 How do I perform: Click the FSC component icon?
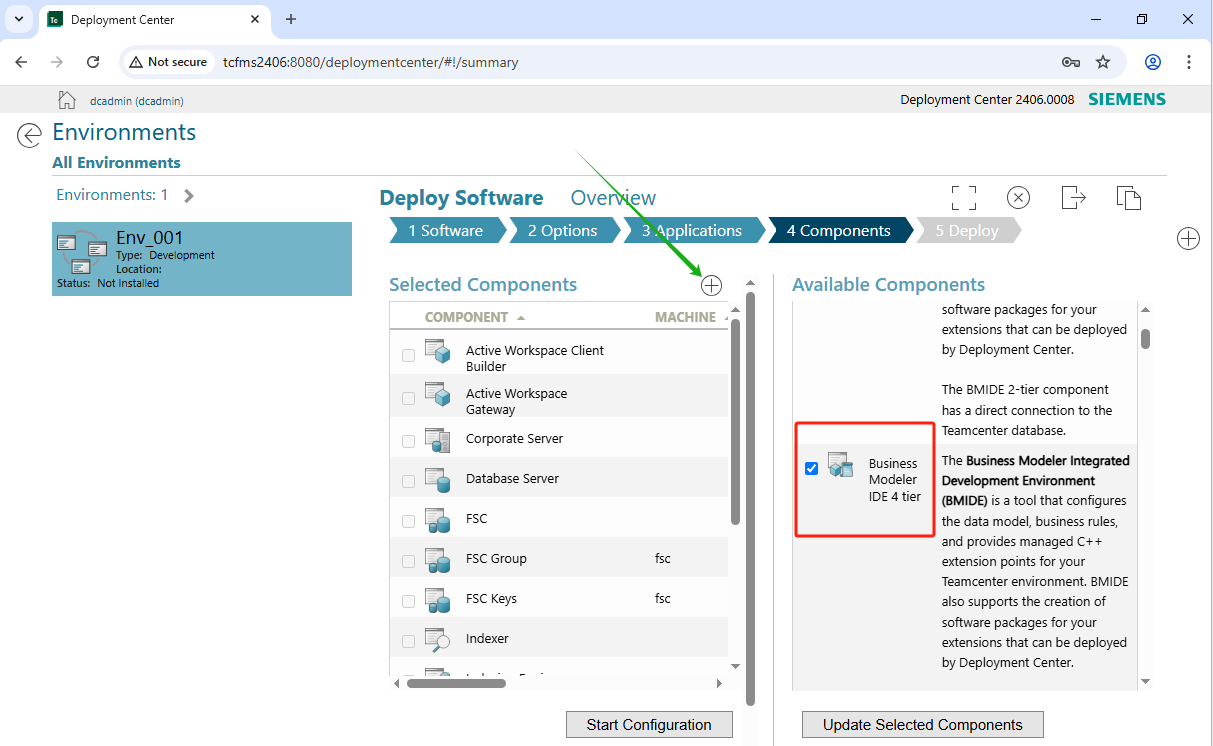438,520
